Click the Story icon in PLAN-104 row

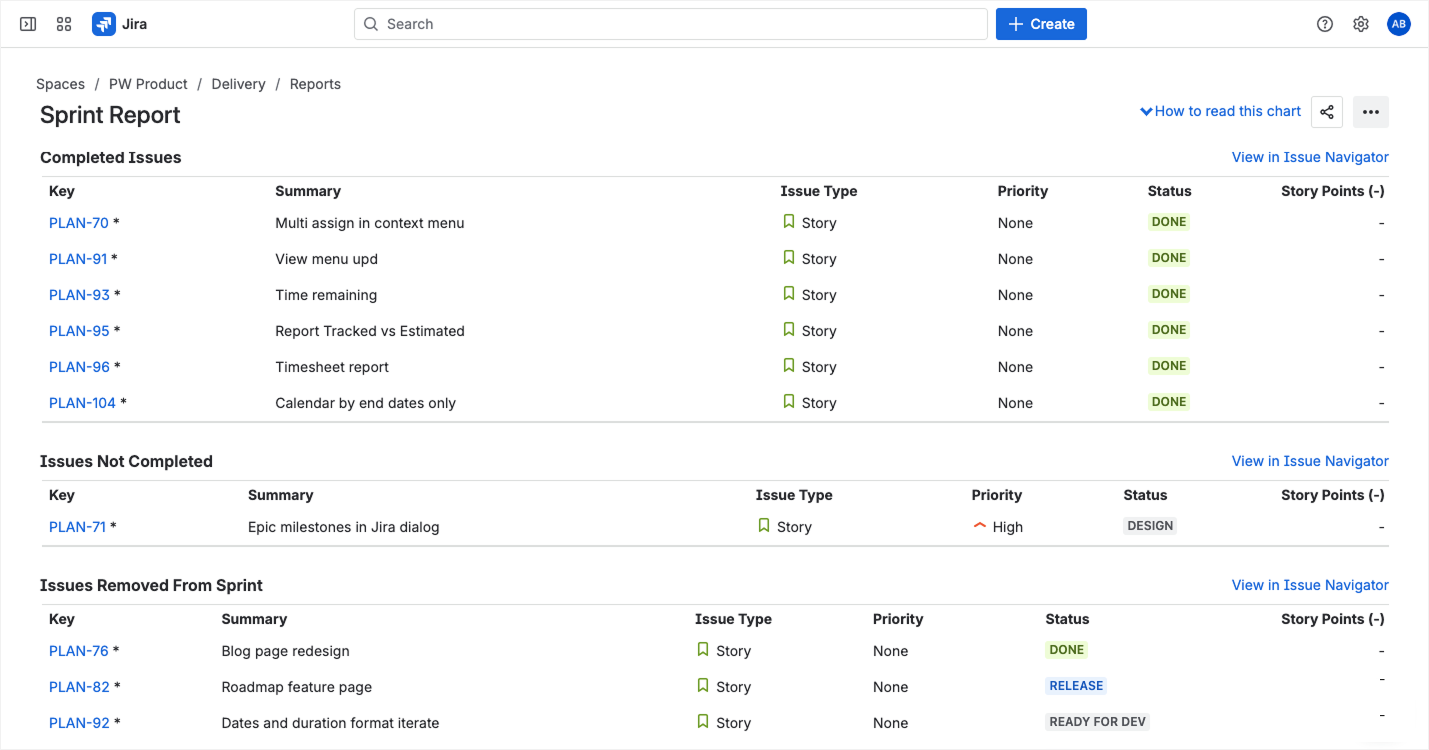(789, 402)
